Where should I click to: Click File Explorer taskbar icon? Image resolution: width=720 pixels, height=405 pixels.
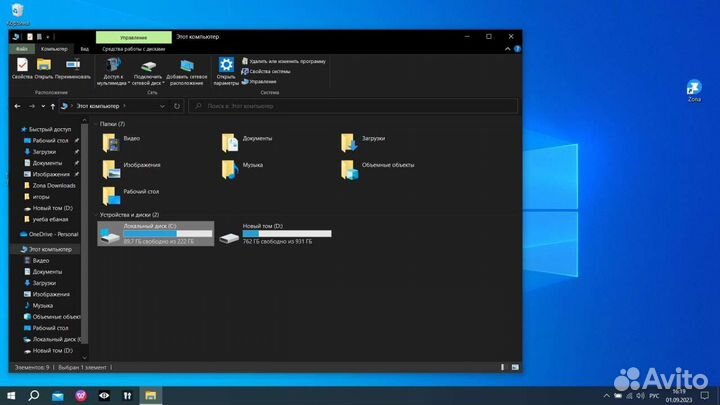[x=151, y=395]
